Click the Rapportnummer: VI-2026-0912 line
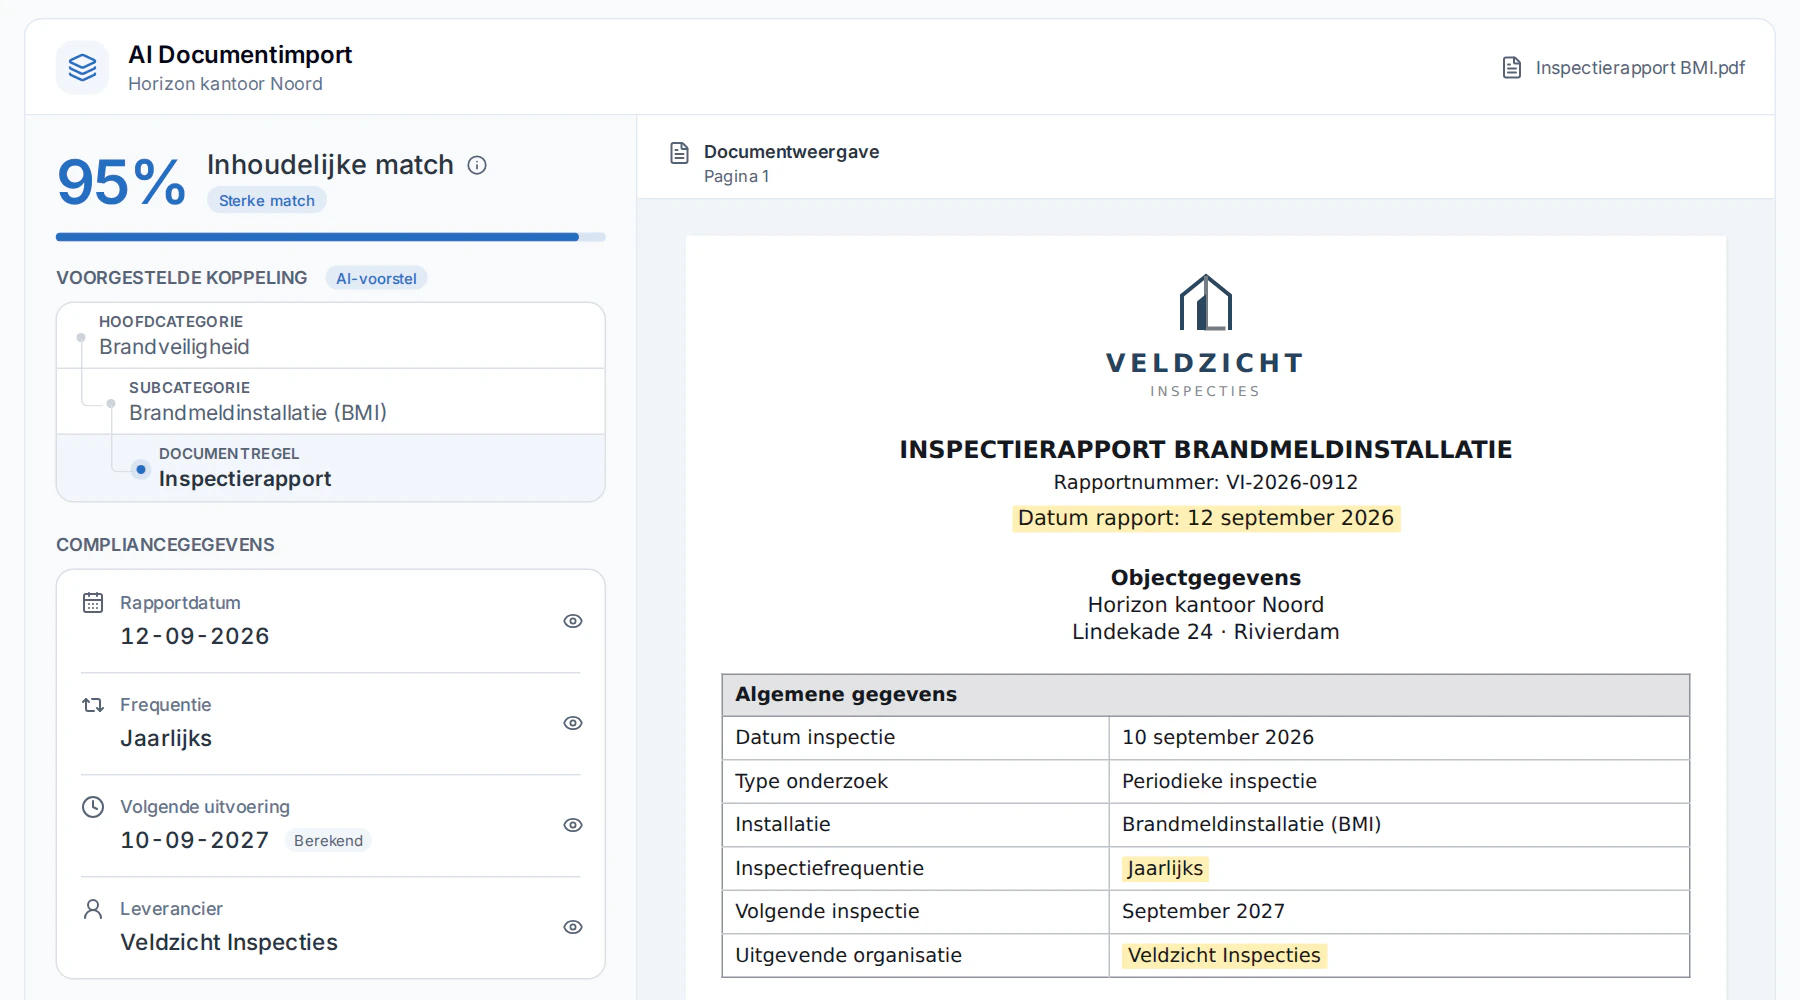1800x1000 pixels. pyautogui.click(x=1206, y=482)
